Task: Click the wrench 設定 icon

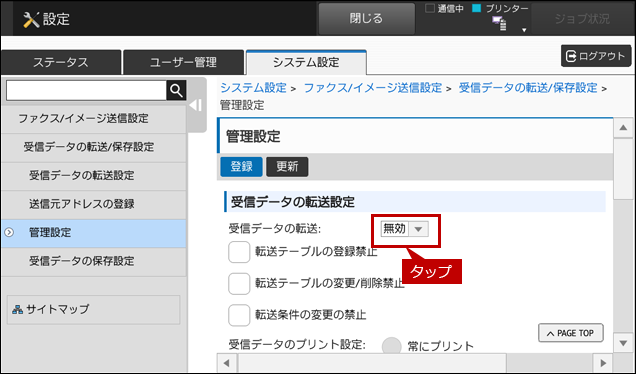Action: click(x=31, y=19)
